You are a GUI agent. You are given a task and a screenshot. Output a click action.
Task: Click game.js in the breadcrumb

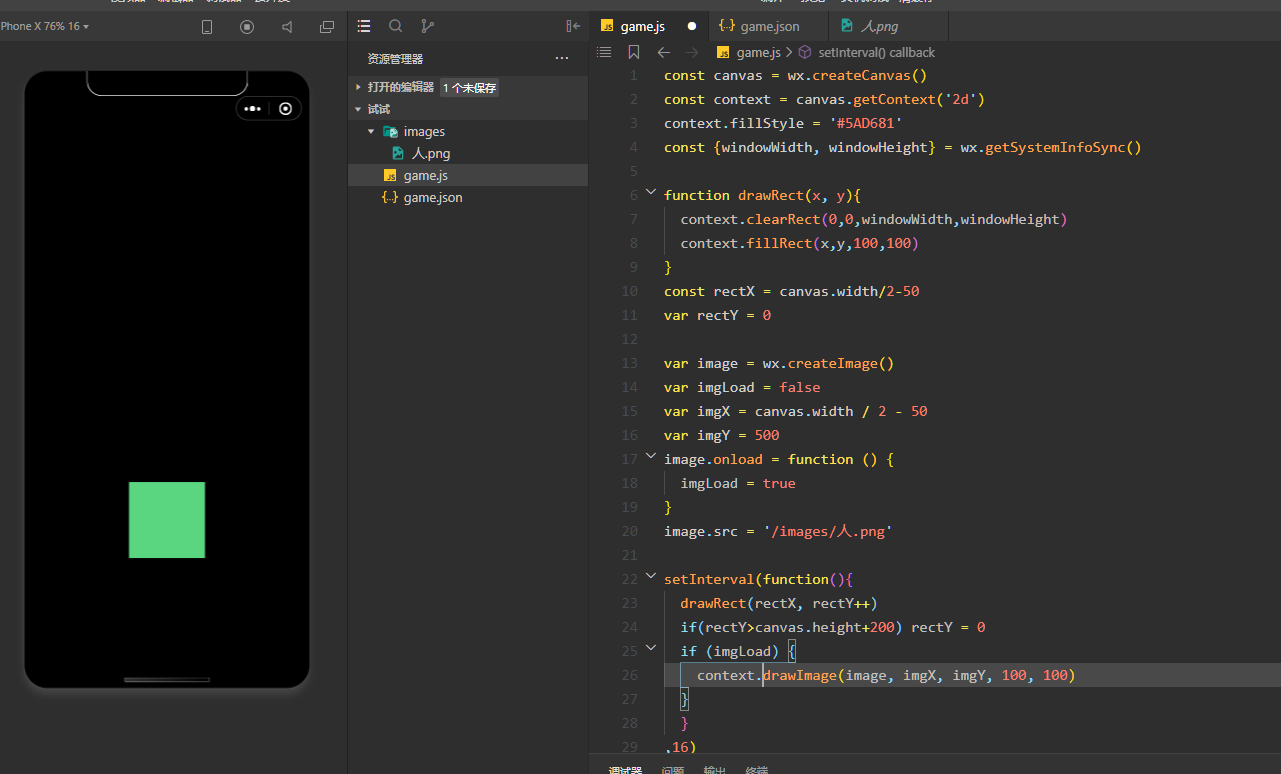click(x=758, y=52)
